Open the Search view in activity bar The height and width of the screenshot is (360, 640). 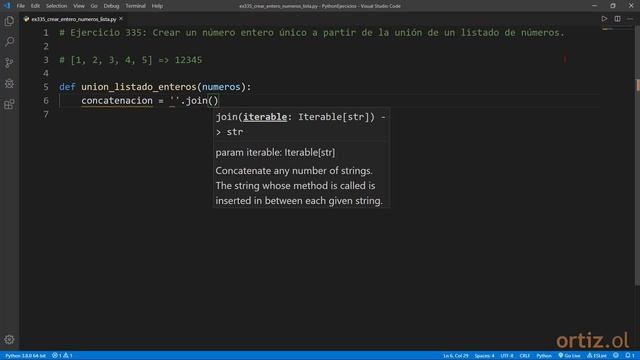tap(9, 42)
